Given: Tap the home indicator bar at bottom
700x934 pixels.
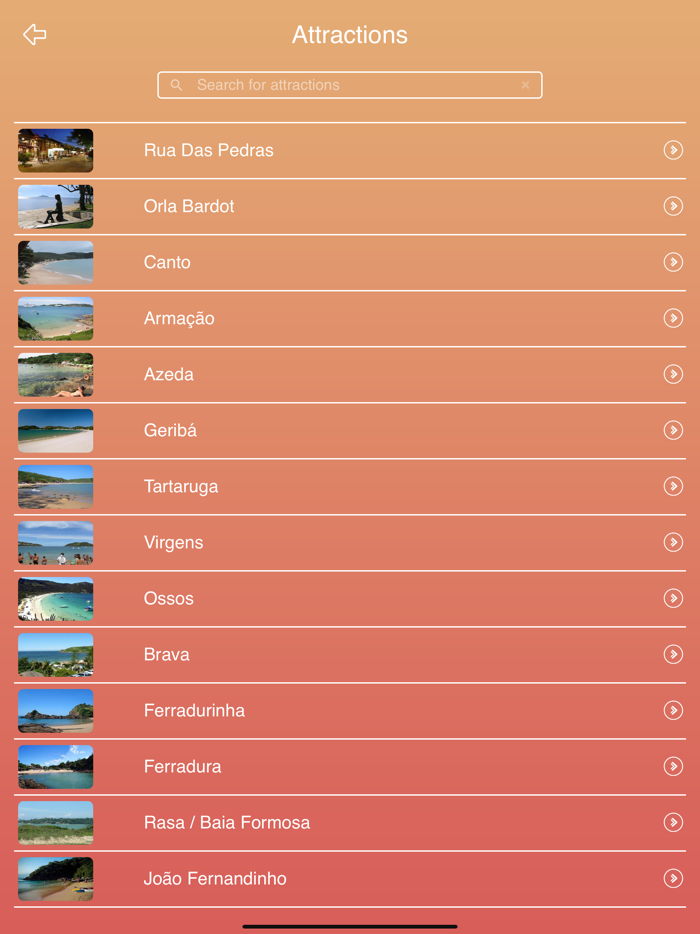Looking at the screenshot, I should [350, 926].
